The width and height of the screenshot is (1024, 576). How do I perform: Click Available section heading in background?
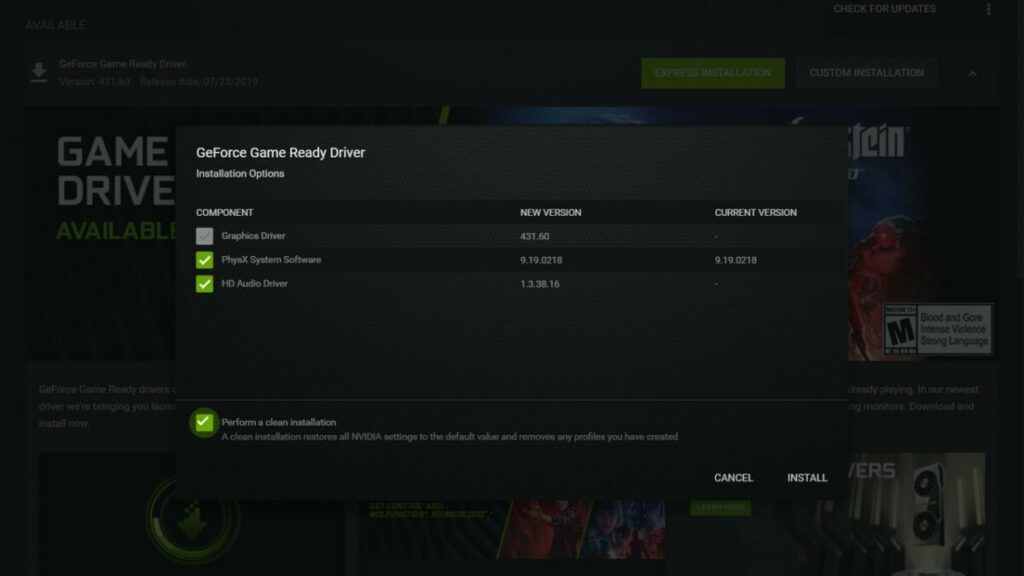(x=56, y=25)
